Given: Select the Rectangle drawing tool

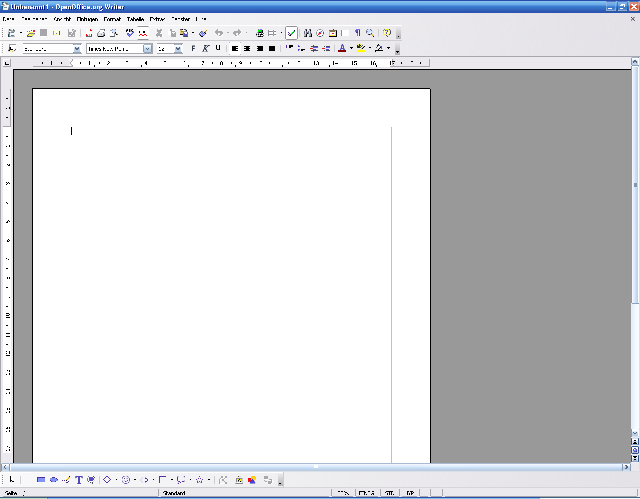Looking at the screenshot, I should (x=41, y=480).
